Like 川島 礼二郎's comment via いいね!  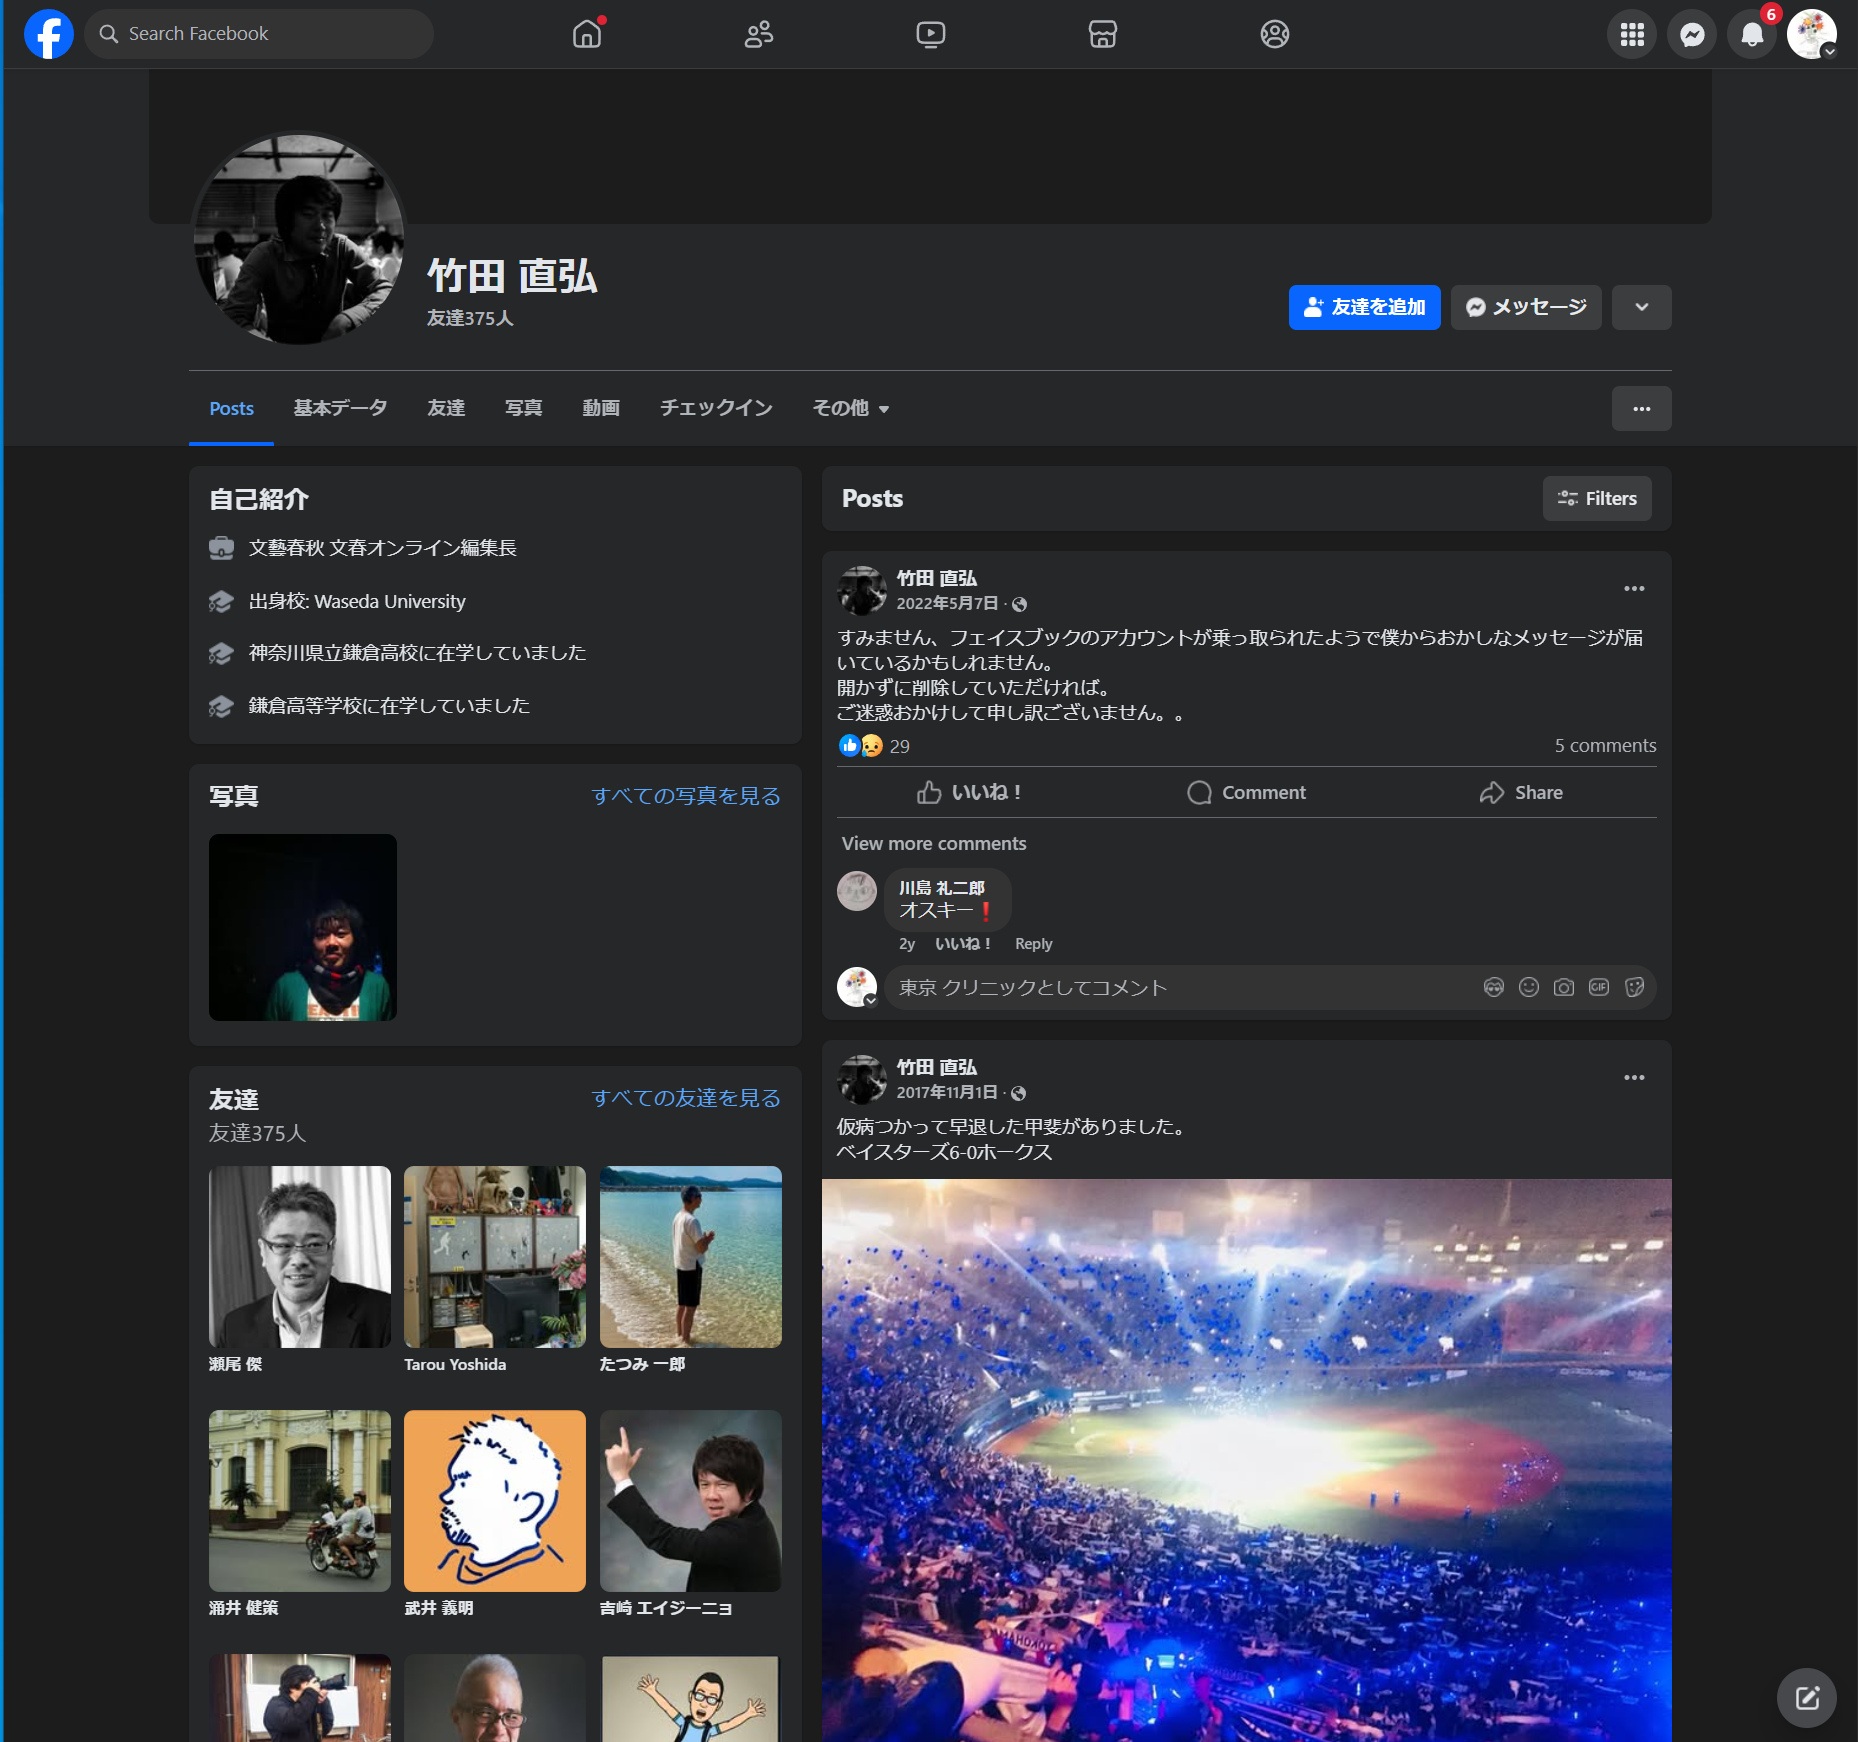click(962, 943)
